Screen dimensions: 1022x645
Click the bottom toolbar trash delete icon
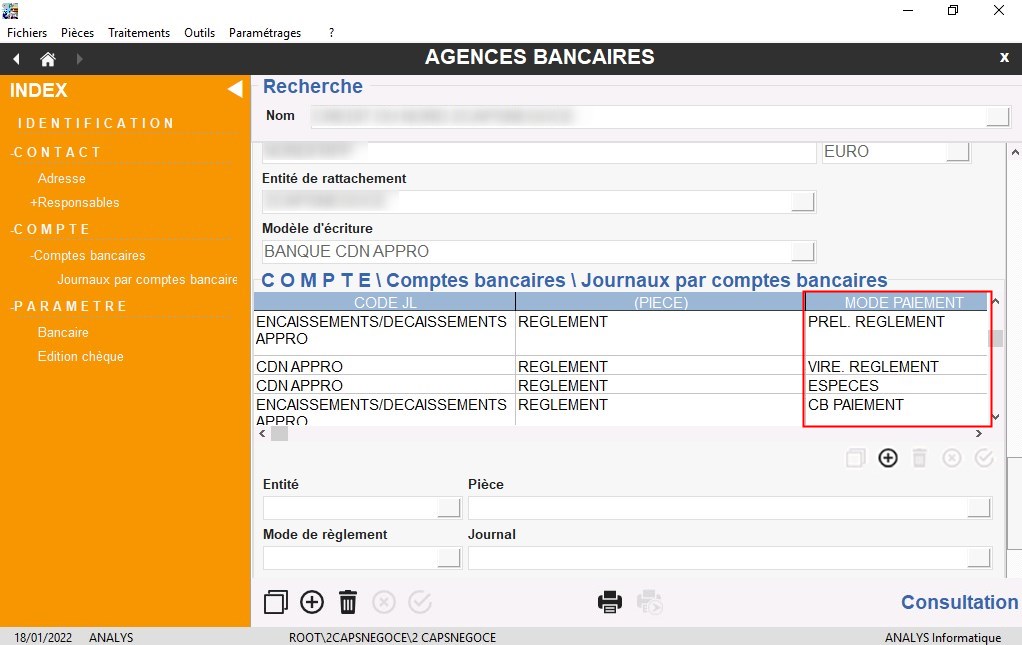point(348,602)
